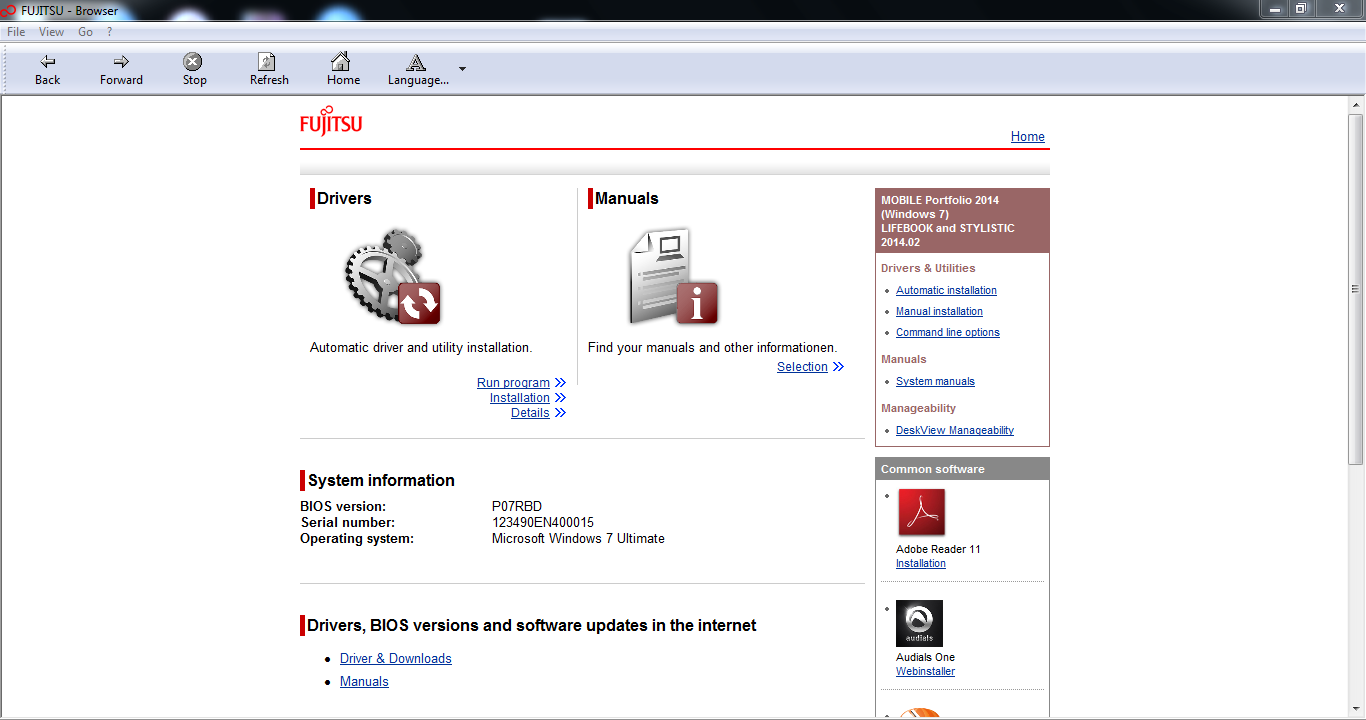Open System manuals sidebar link
Viewport: 1366px width, 720px height.
point(935,381)
